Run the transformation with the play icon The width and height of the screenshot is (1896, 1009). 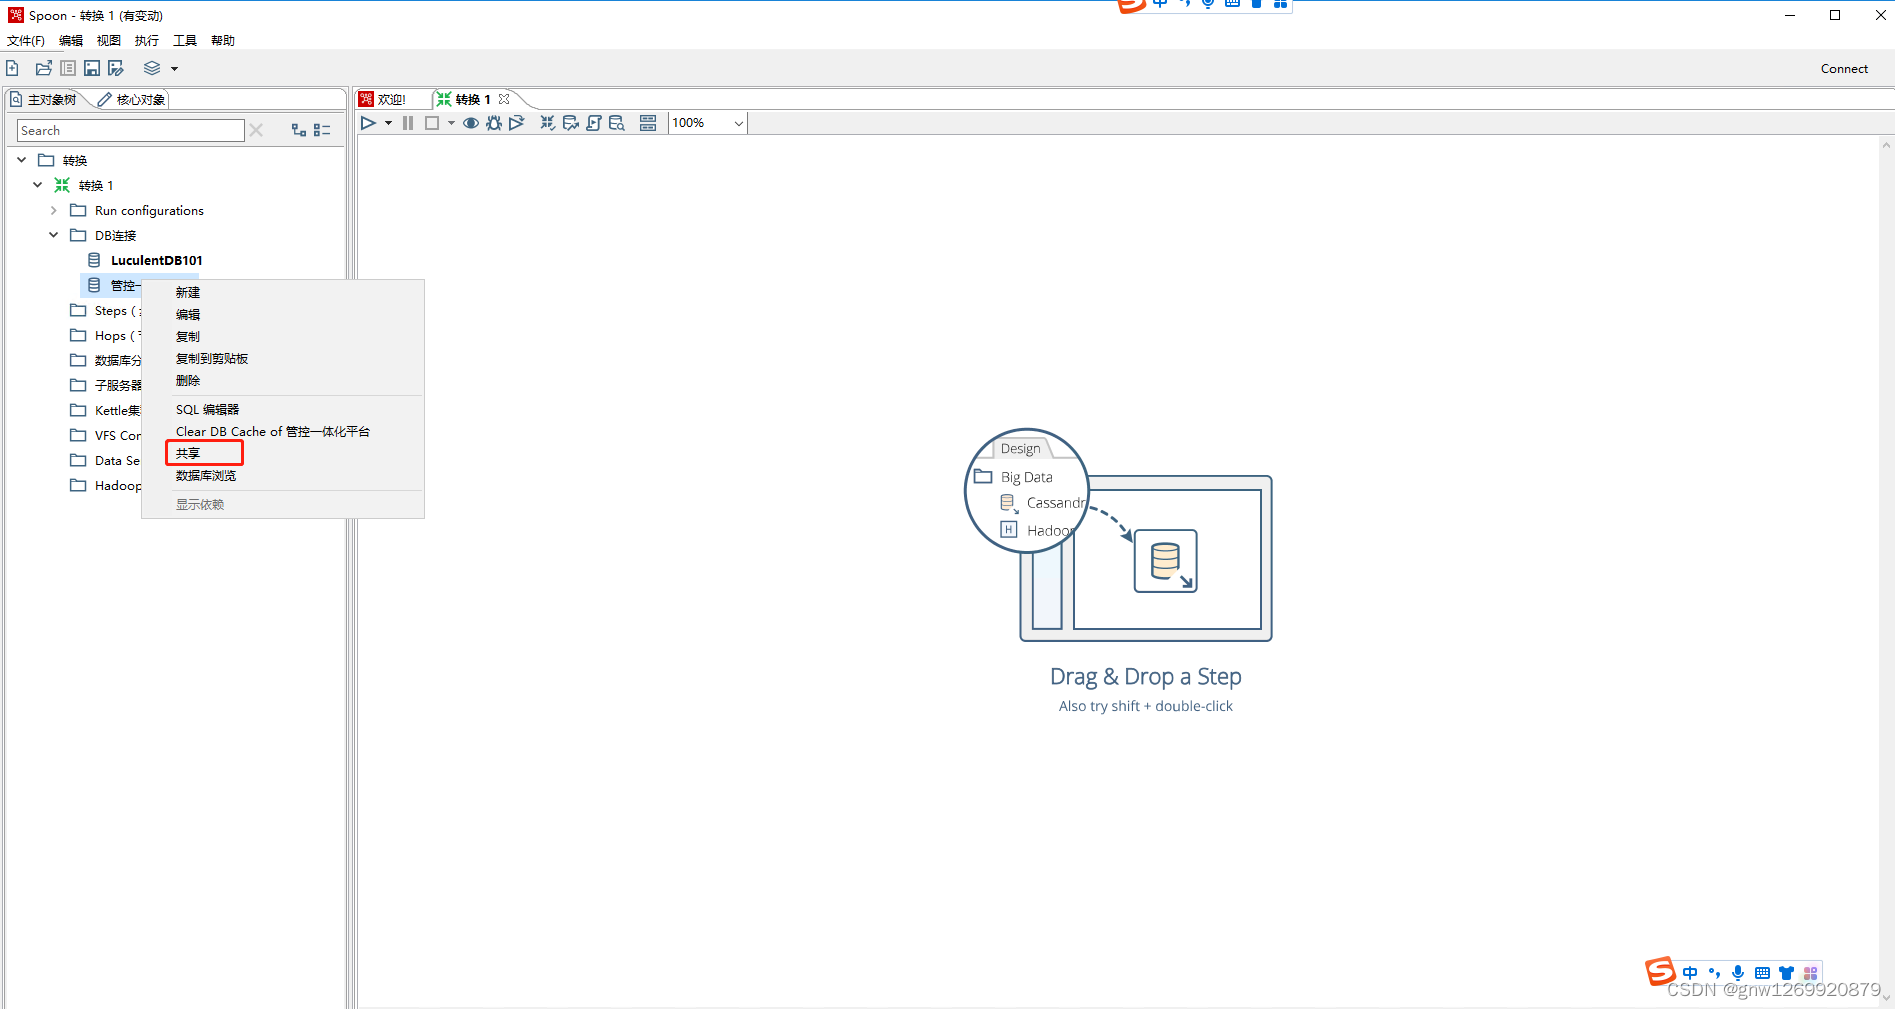[x=367, y=122]
